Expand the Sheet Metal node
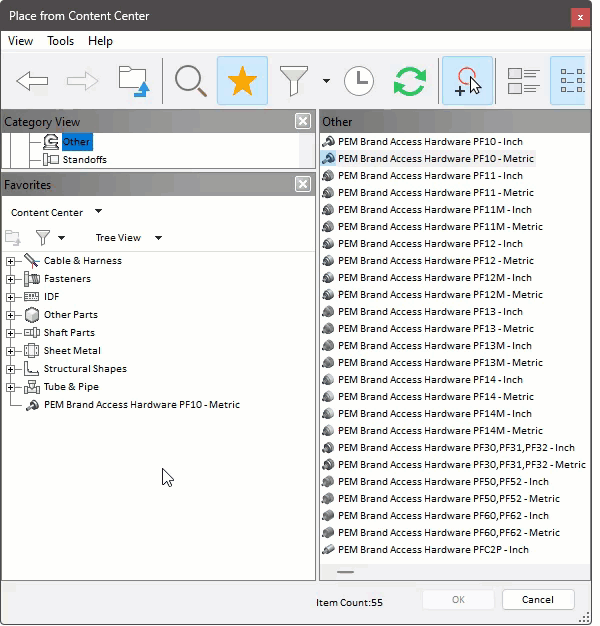The width and height of the screenshot is (600, 626). tap(10, 351)
